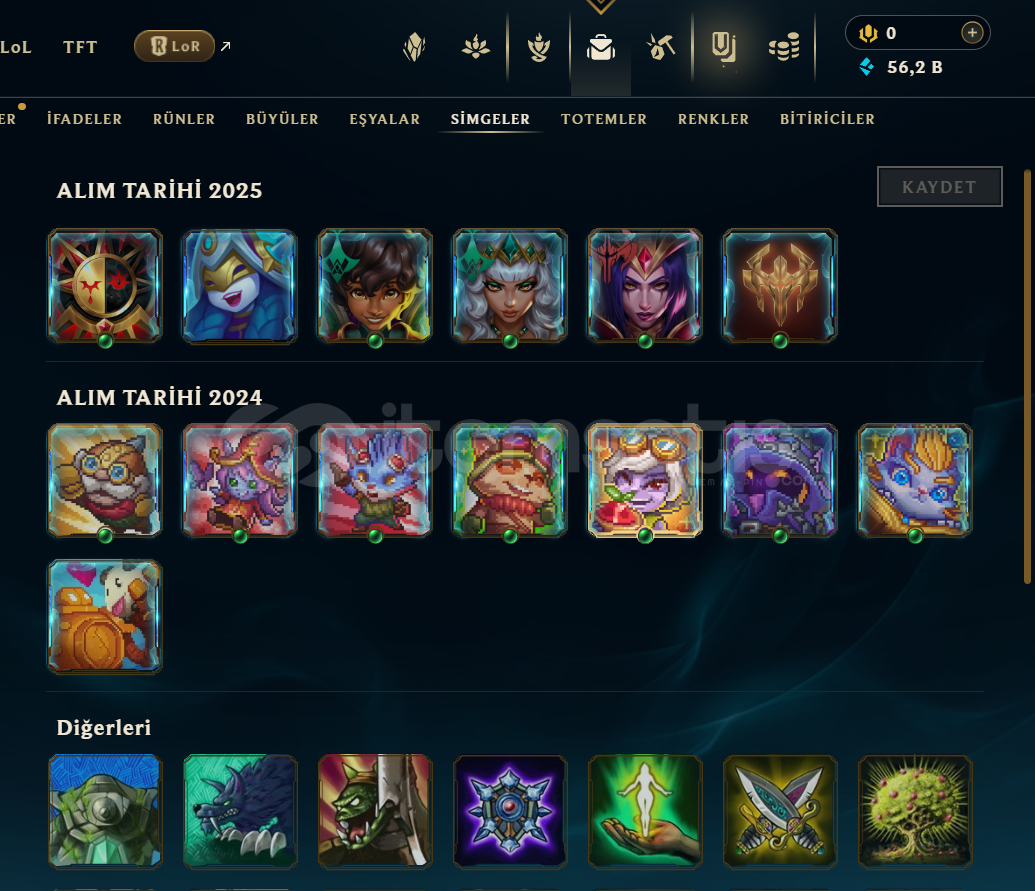Choose the Poro with coin icon
The width and height of the screenshot is (1035, 891).
click(105, 616)
